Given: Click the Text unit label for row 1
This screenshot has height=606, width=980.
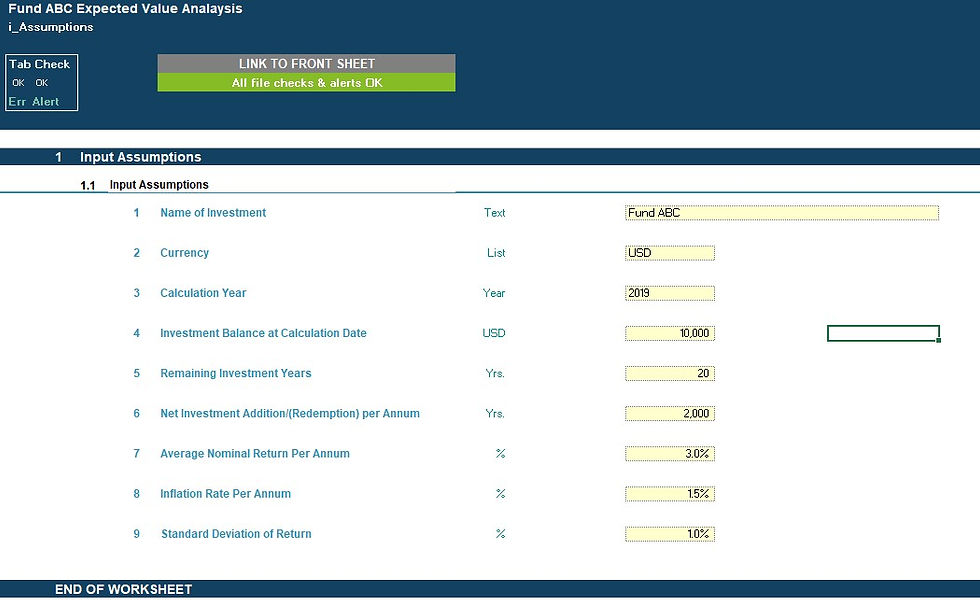Looking at the screenshot, I should coord(494,213).
